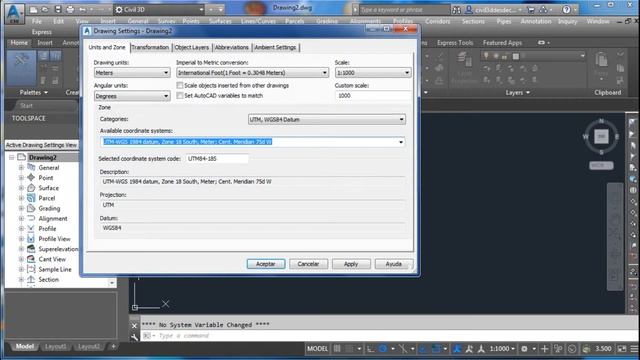The height and width of the screenshot is (360, 640).
Task: Open the Scale 1:1000 dropdown
Action: tap(373, 73)
